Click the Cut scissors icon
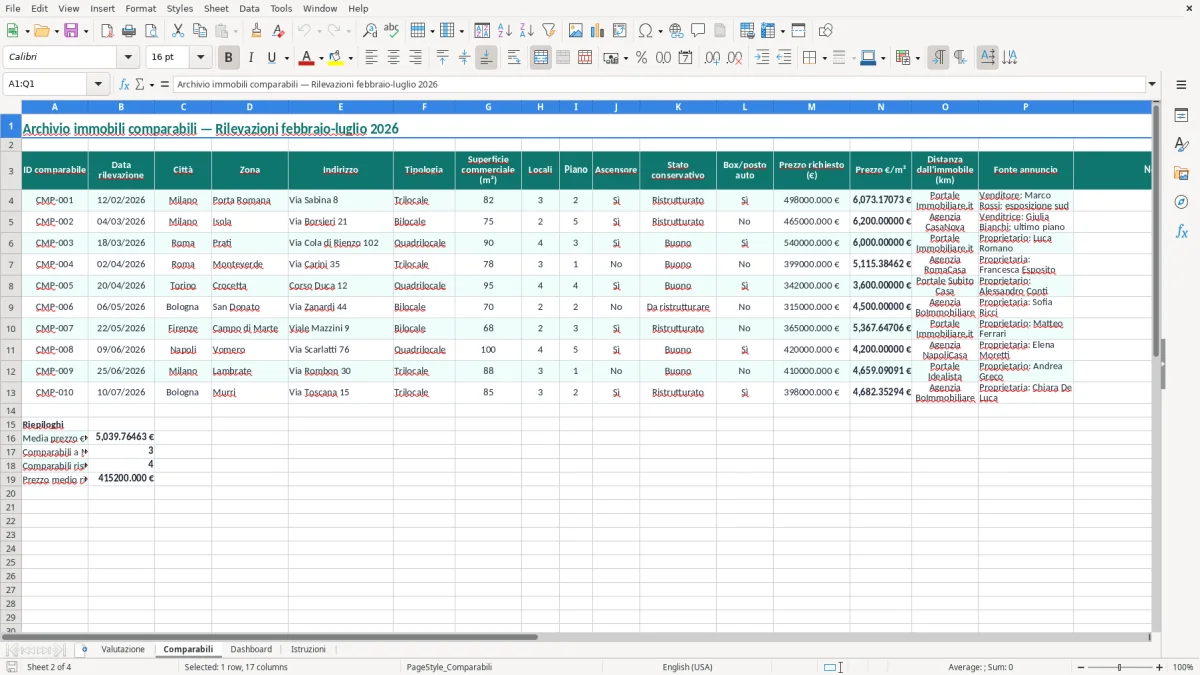The height and width of the screenshot is (675, 1200). (x=178, y=31)
